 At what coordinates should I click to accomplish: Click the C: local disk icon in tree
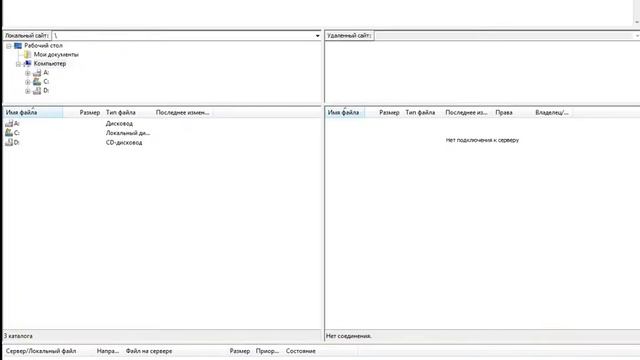[37, 82]
